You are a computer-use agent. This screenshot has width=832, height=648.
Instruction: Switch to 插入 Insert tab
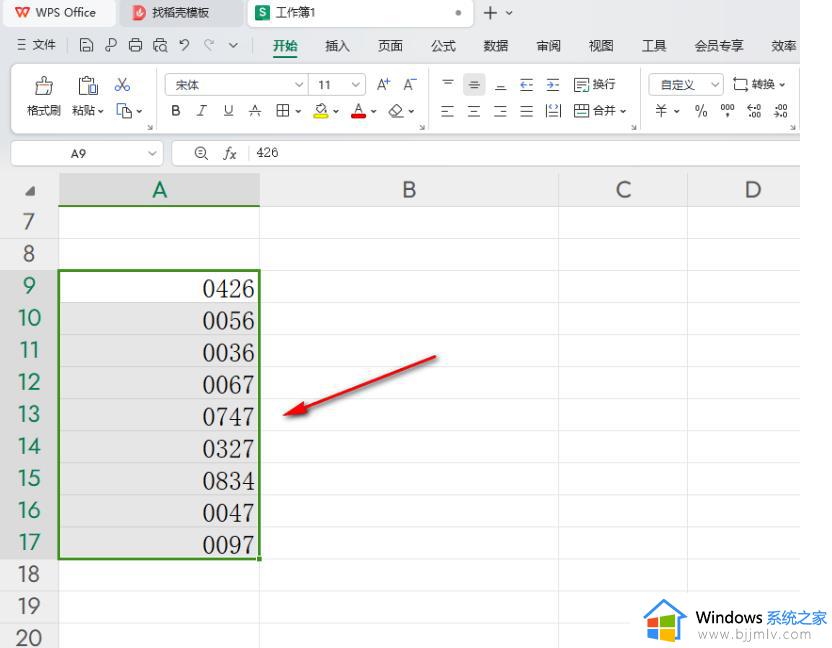[x=337, y=46]
